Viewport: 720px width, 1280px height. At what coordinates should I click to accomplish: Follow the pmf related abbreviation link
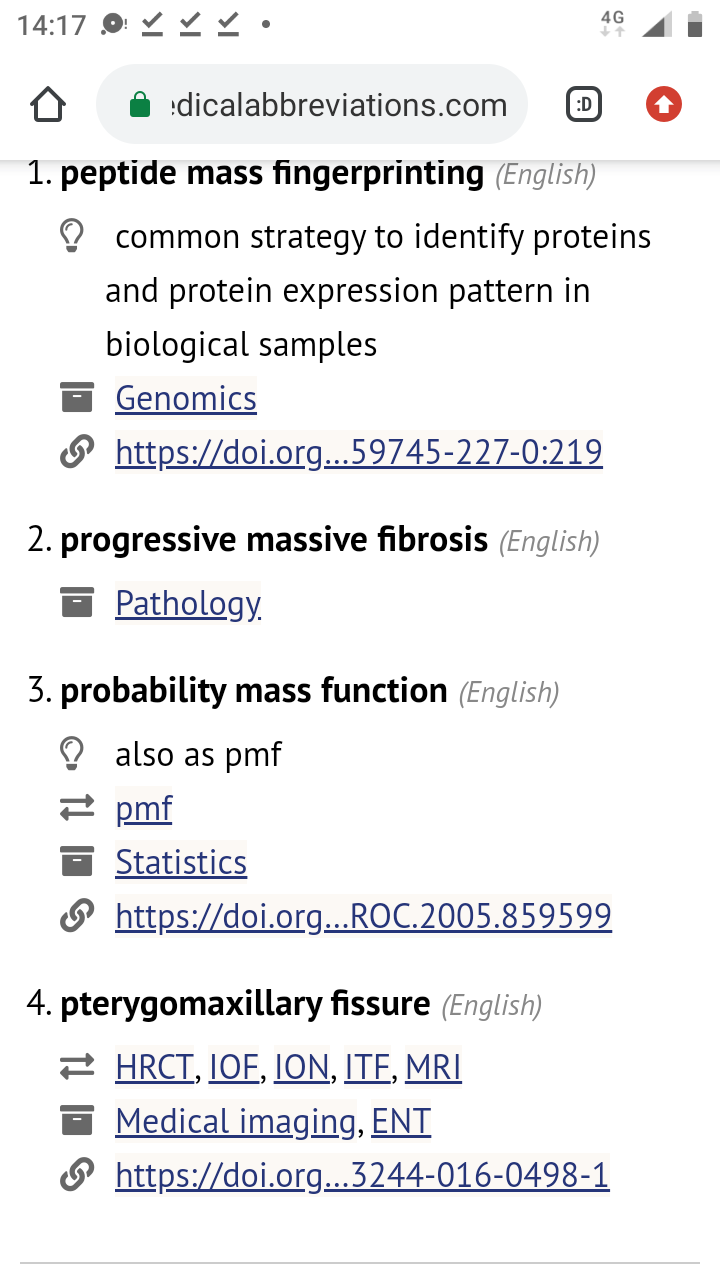[144, 808]
